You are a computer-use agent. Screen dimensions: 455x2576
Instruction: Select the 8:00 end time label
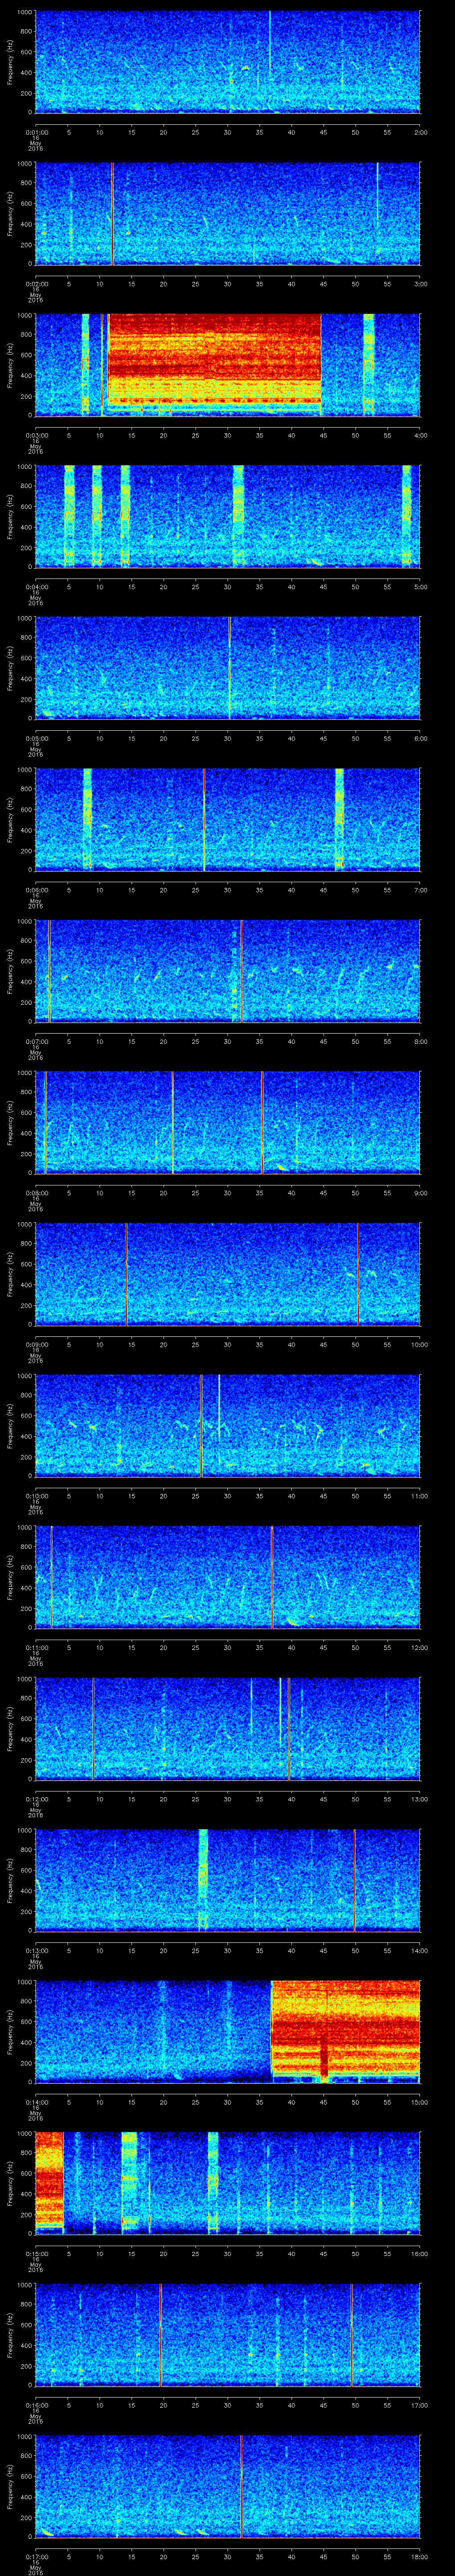420,1041
